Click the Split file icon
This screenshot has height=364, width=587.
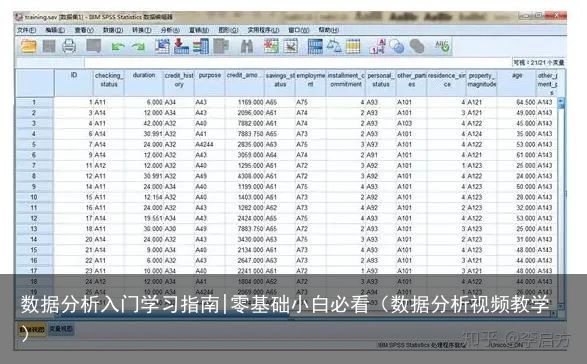[x=315, y=46]
